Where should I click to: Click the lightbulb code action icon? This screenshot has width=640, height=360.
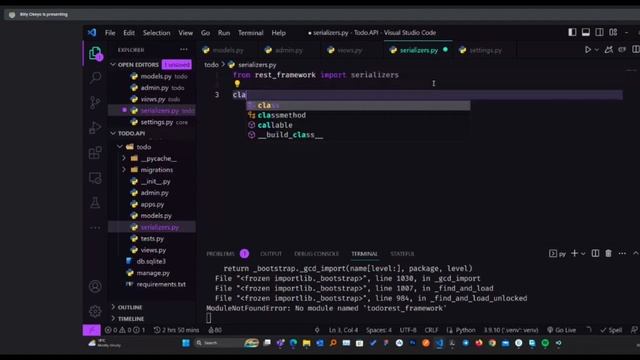(x=237, y=84)
